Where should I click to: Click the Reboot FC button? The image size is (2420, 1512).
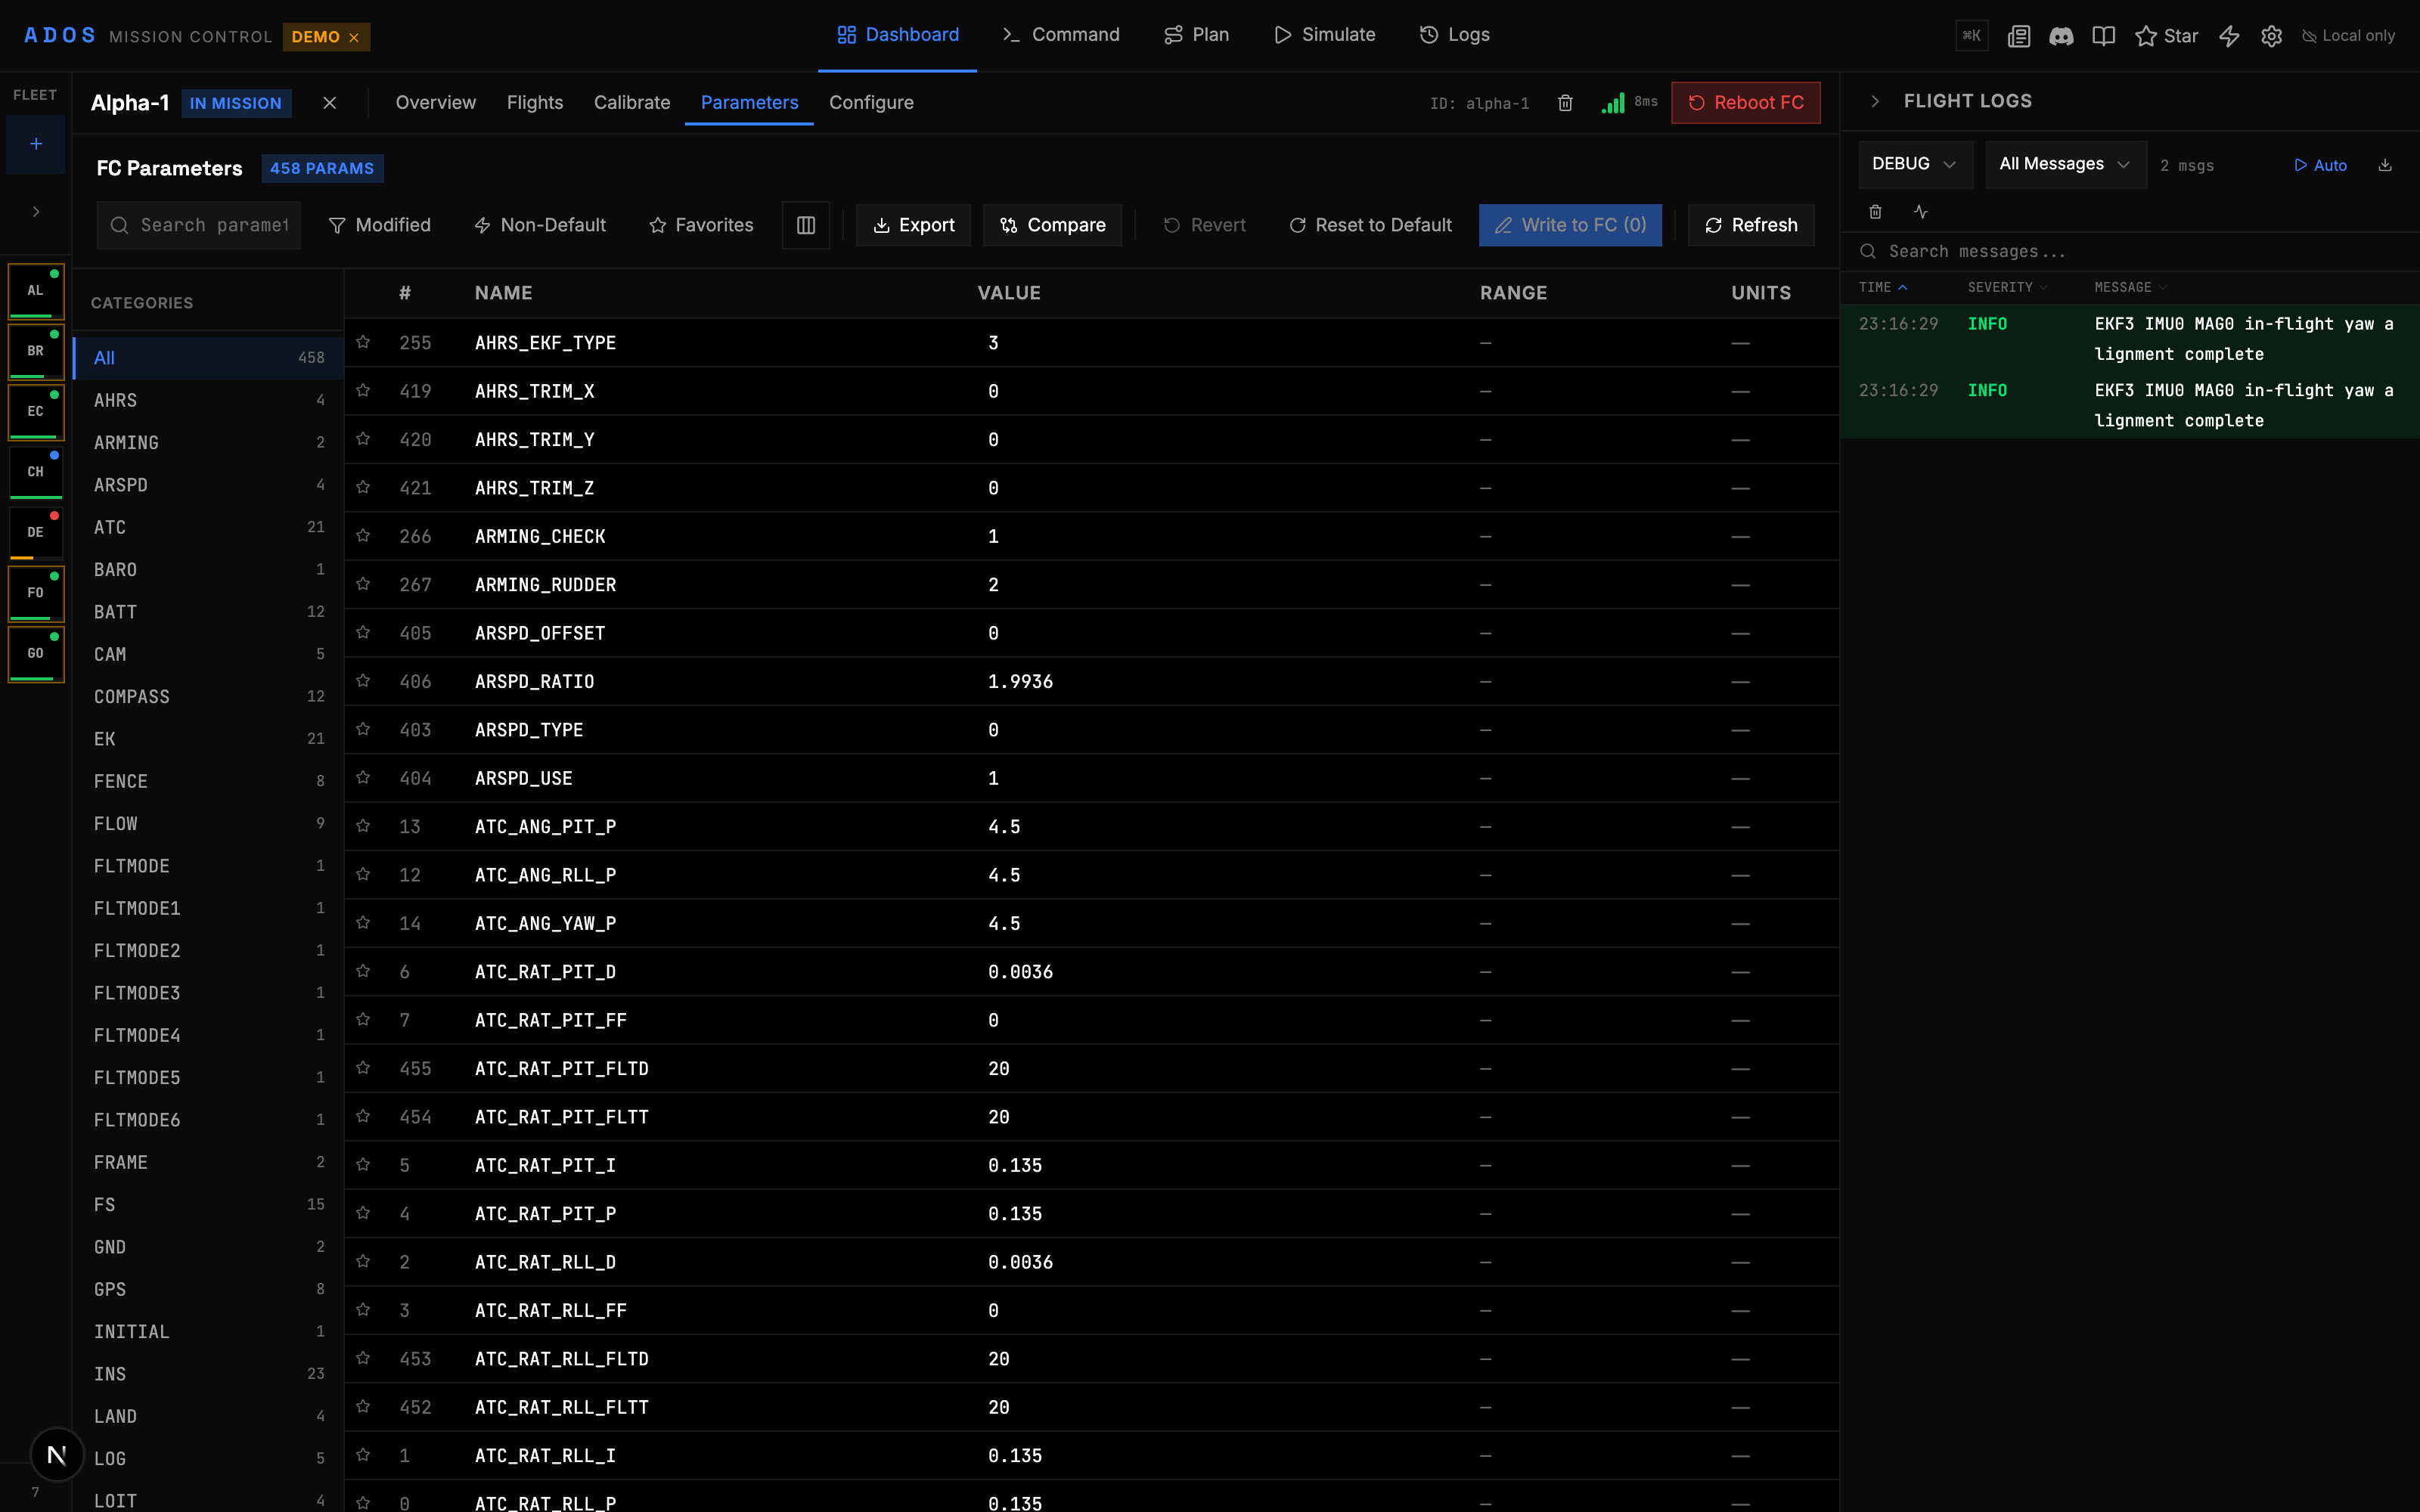pyautogui.click(x=1746, y=103)
